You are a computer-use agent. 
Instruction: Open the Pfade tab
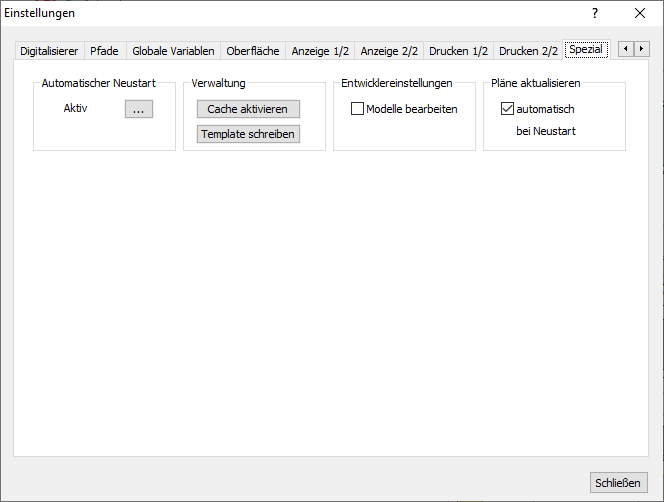[104, 51]
